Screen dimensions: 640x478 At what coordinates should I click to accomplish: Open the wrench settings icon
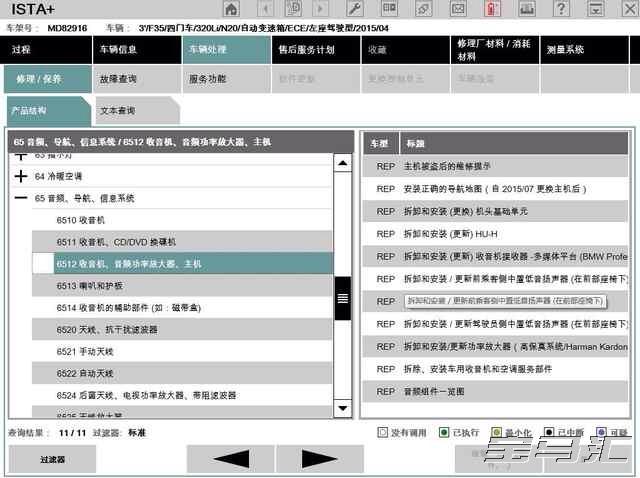pos(355,9)
